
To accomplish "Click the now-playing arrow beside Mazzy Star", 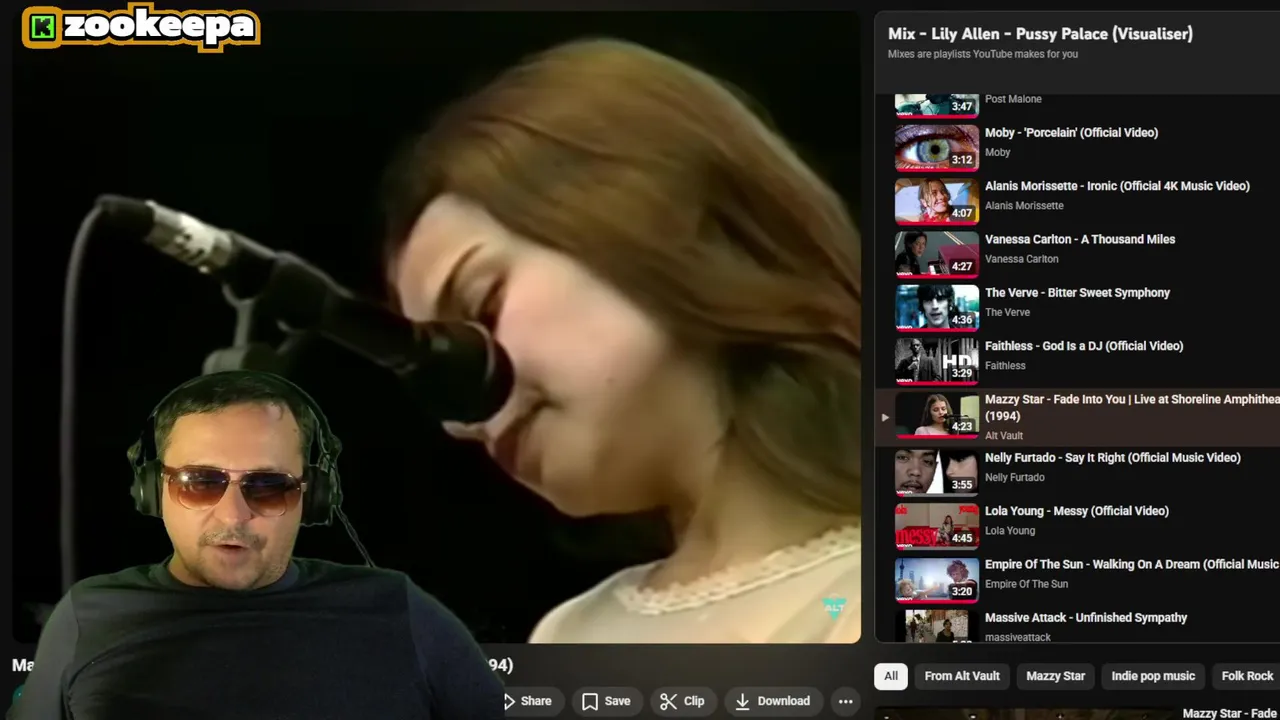I will (x=884, y=417).
